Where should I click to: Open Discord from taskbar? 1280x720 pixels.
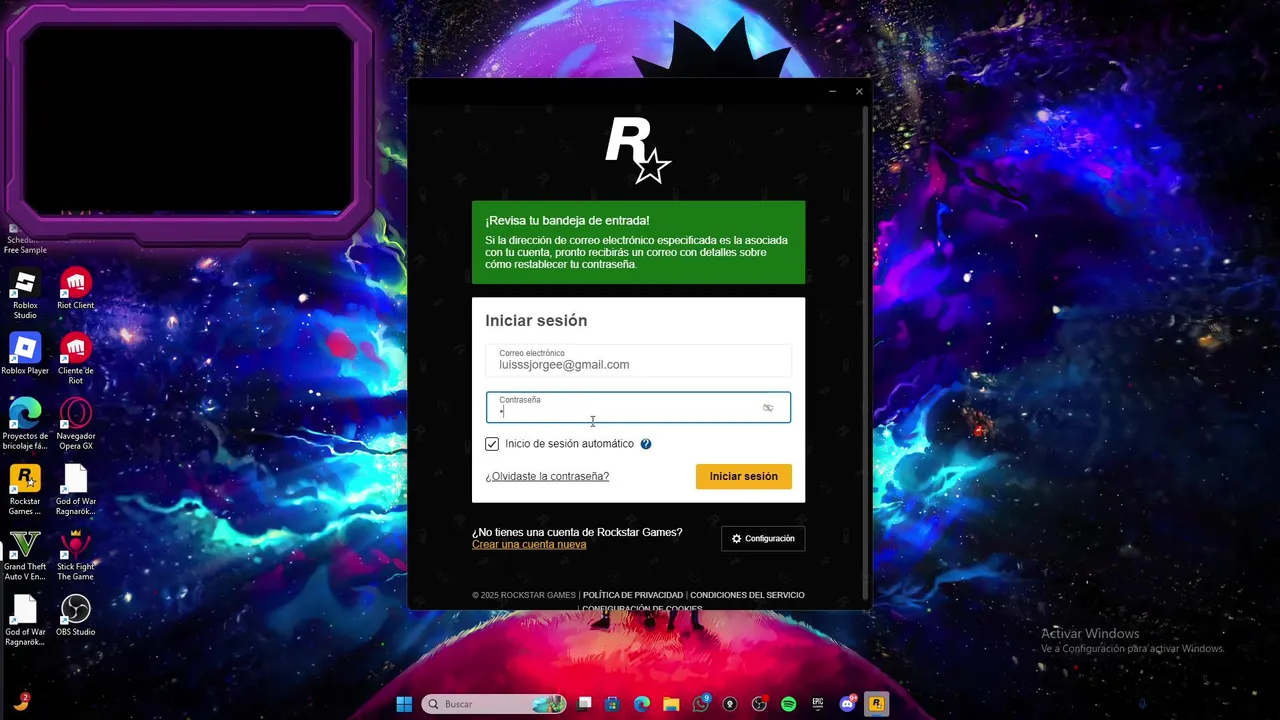pos(847,704)
